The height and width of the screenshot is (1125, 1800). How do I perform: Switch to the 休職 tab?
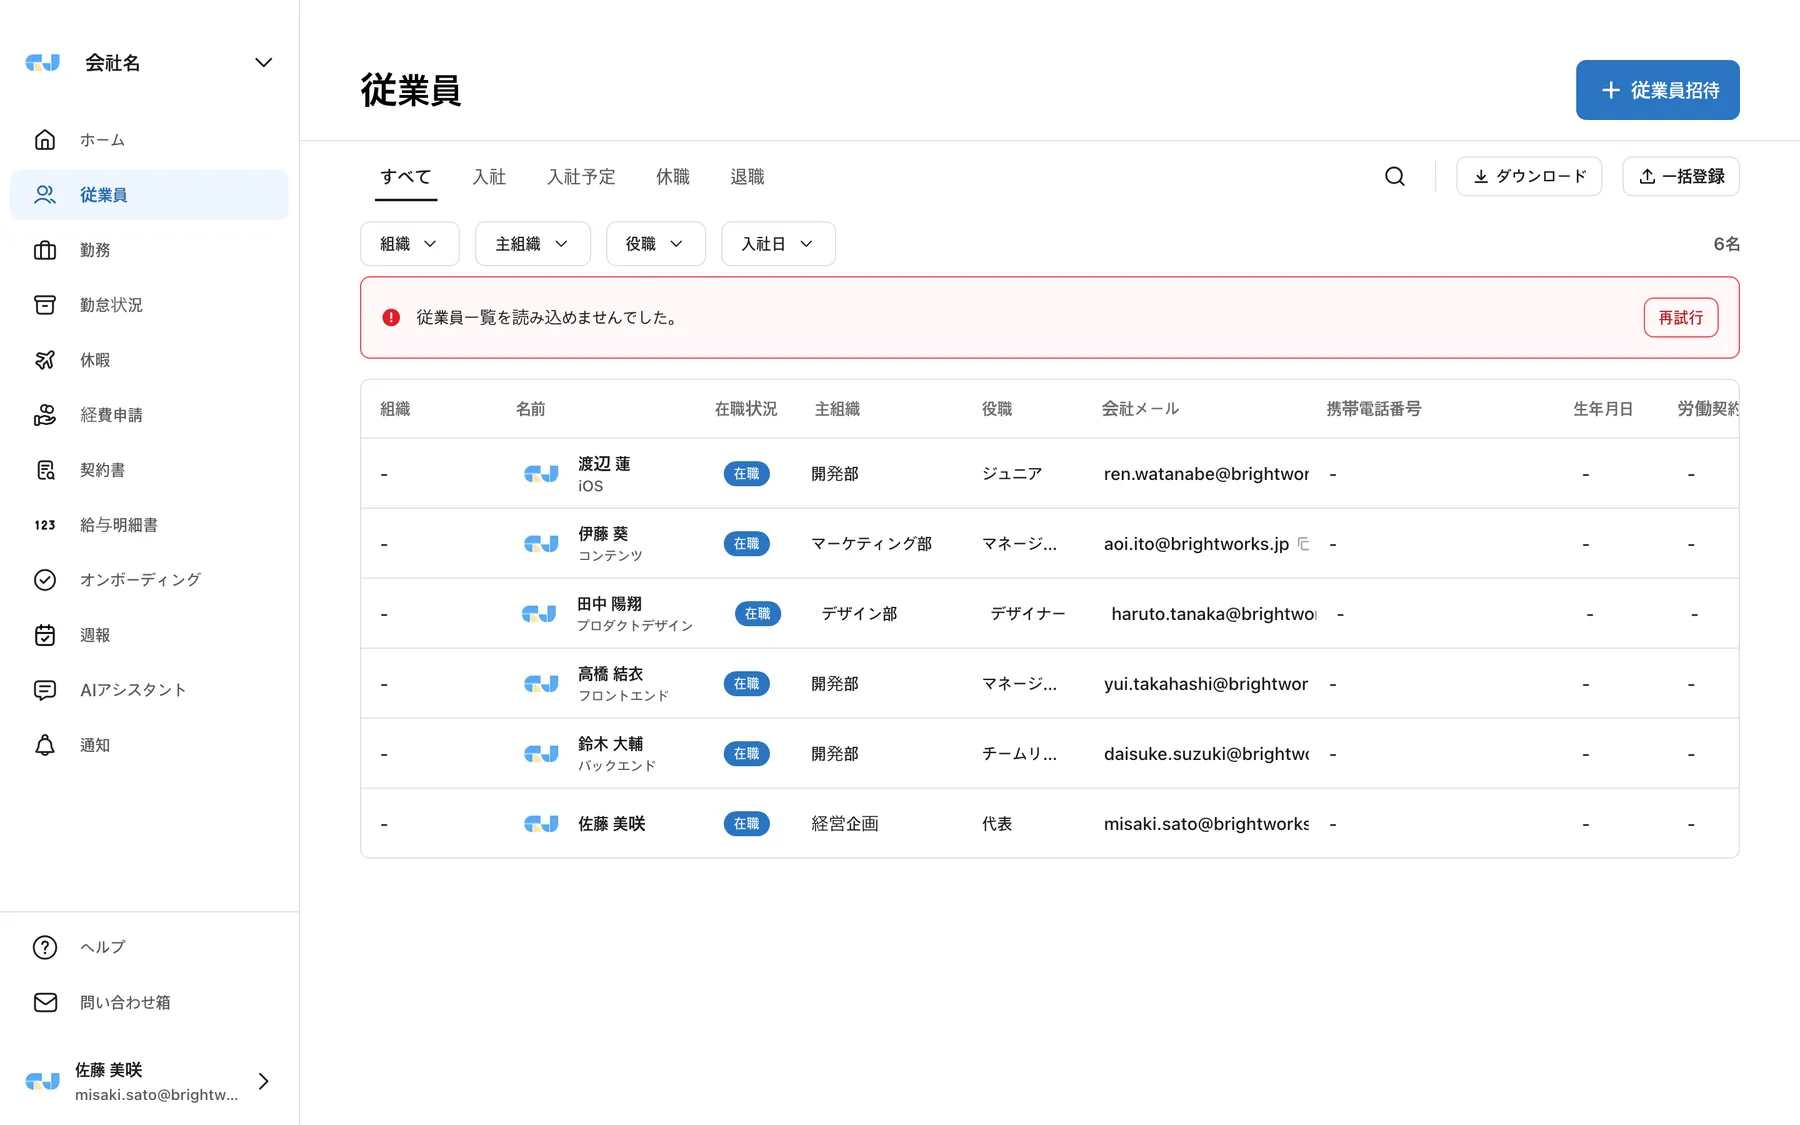pyautogui.click(x=673, y=177)
